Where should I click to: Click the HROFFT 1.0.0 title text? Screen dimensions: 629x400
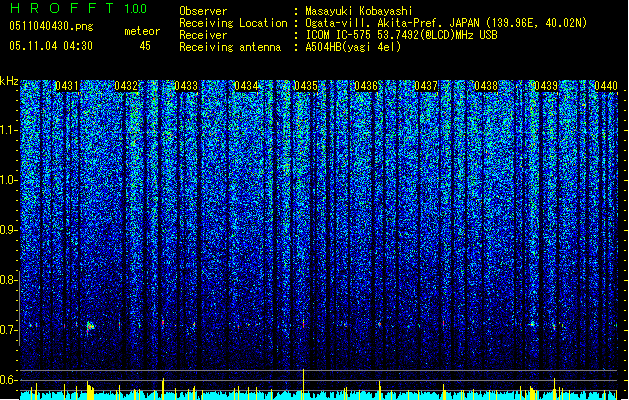pos(78,8)
